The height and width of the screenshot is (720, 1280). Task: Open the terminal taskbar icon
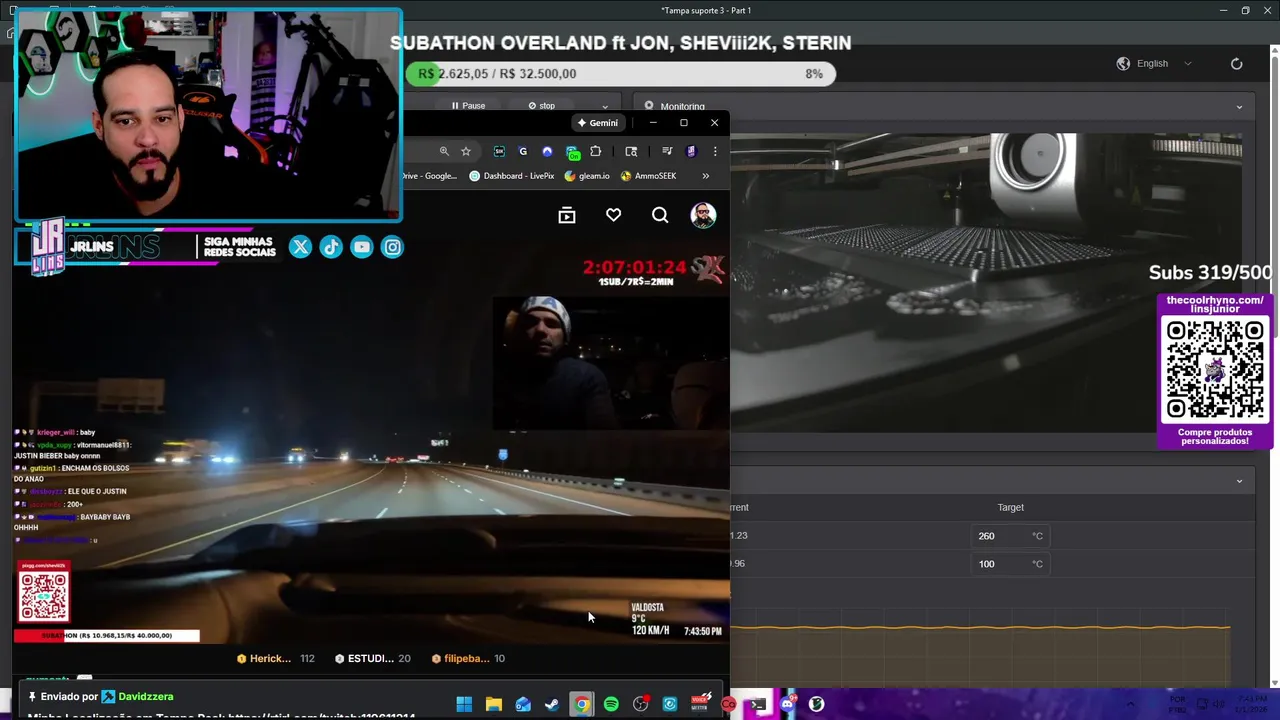click(x=758, y=704)
